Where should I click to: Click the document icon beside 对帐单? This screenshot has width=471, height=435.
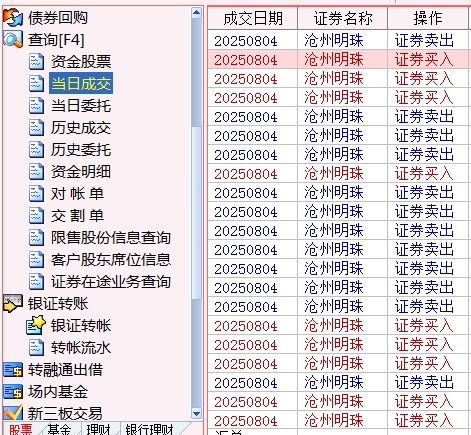[x=36, y=193]
